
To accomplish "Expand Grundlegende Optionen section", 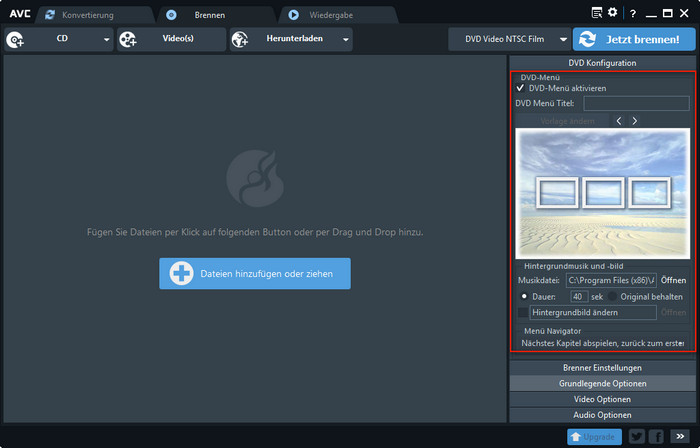I will (x=602, y=383).
